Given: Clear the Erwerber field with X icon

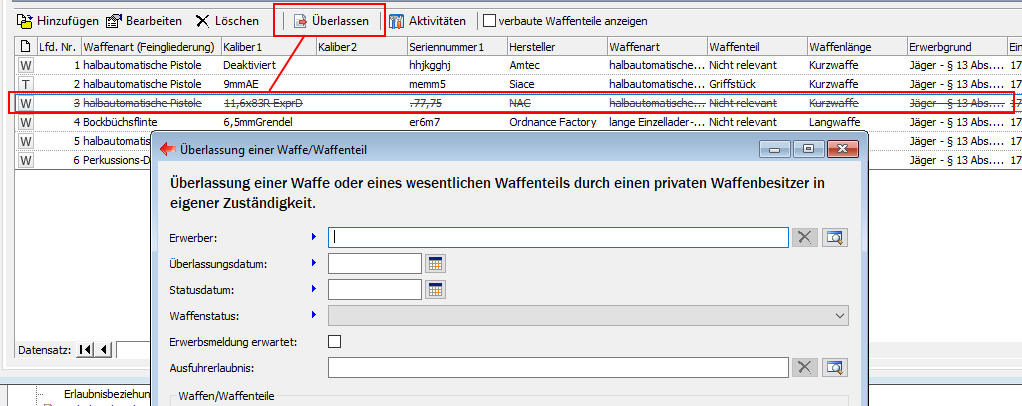Looking at the screenshot, I should (805, 237).
